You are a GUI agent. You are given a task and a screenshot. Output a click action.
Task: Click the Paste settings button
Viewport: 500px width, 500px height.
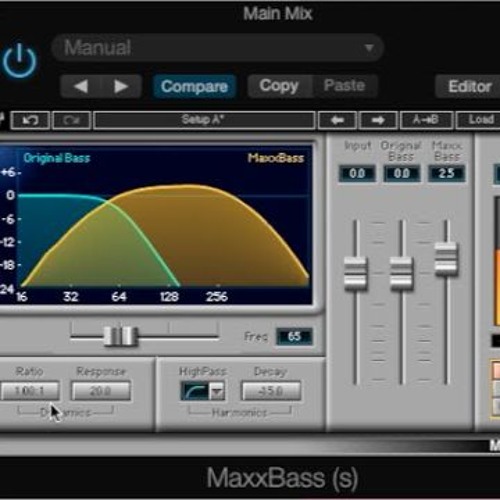coord(344,86)
